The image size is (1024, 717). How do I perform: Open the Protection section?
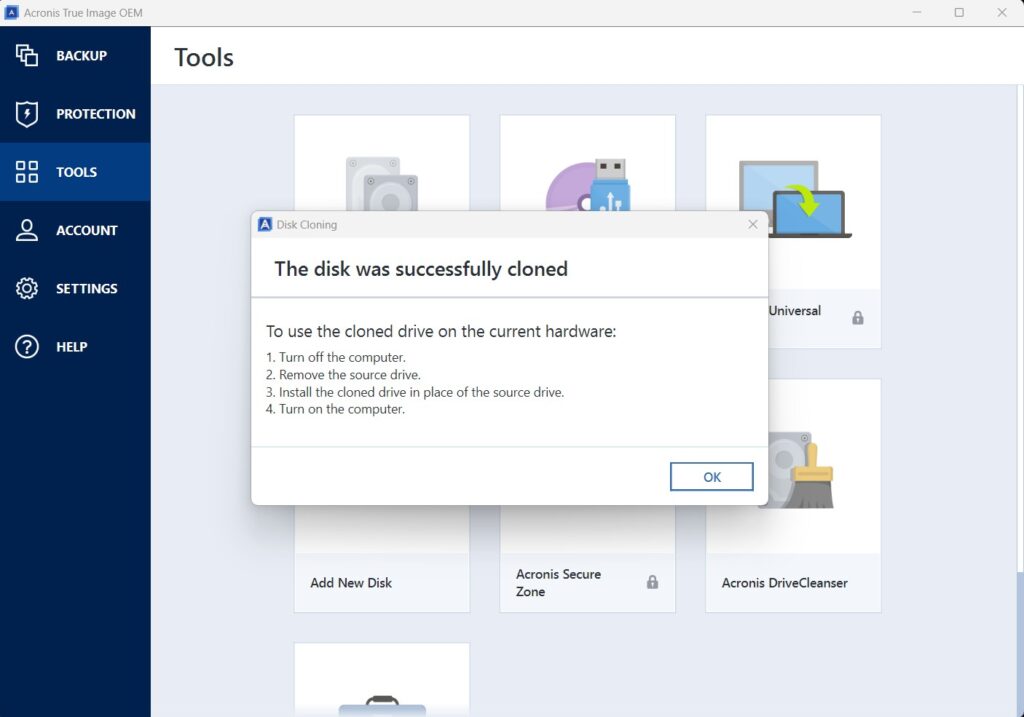click(x=95, y=114)
